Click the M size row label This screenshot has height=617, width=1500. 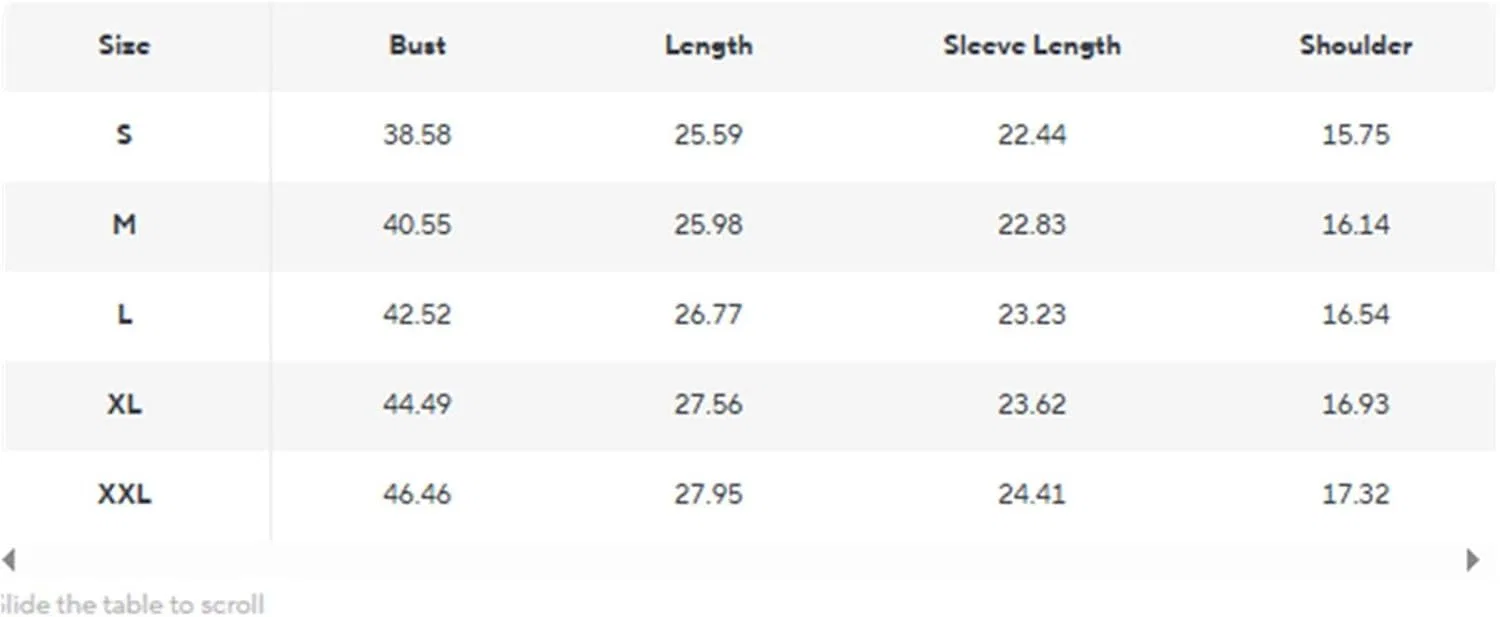[124, 224]
